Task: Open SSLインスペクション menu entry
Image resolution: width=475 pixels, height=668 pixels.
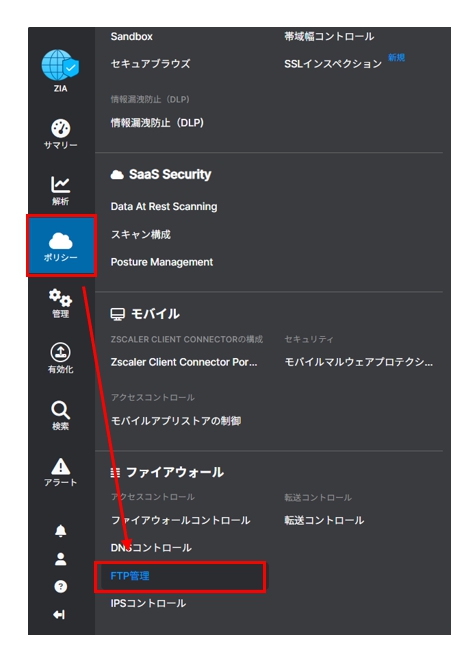Action: point(333,64)
